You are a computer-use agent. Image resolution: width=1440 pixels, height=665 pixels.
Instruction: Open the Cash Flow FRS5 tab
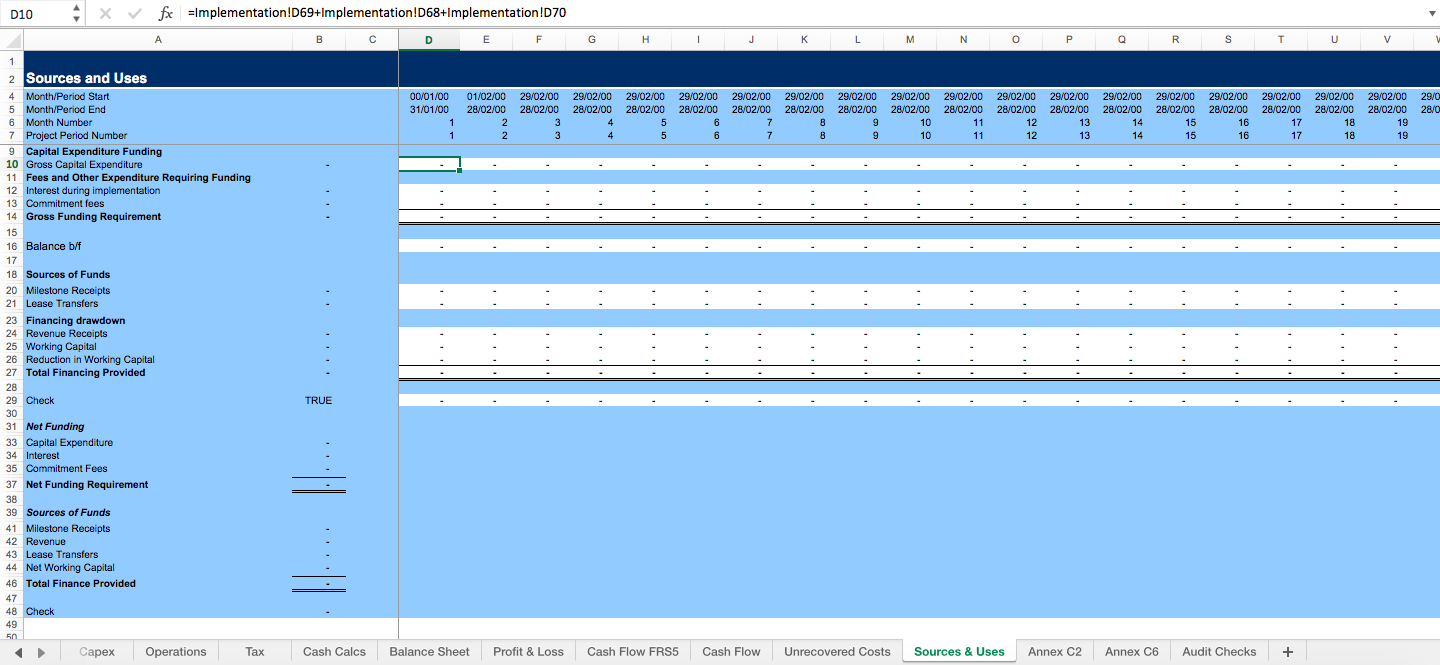point(633,652)
